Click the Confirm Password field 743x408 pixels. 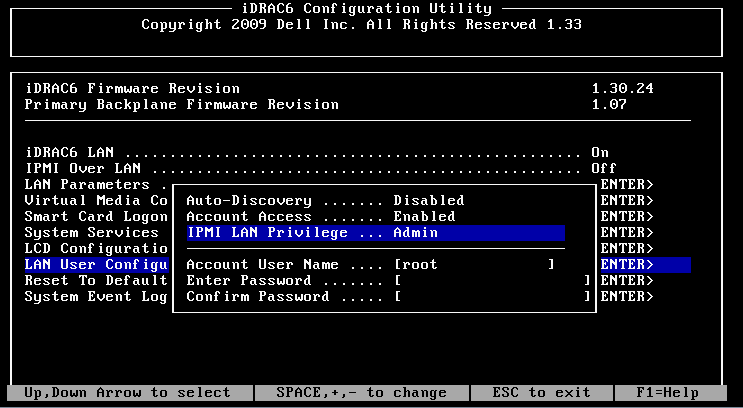[x=492, y=297]
